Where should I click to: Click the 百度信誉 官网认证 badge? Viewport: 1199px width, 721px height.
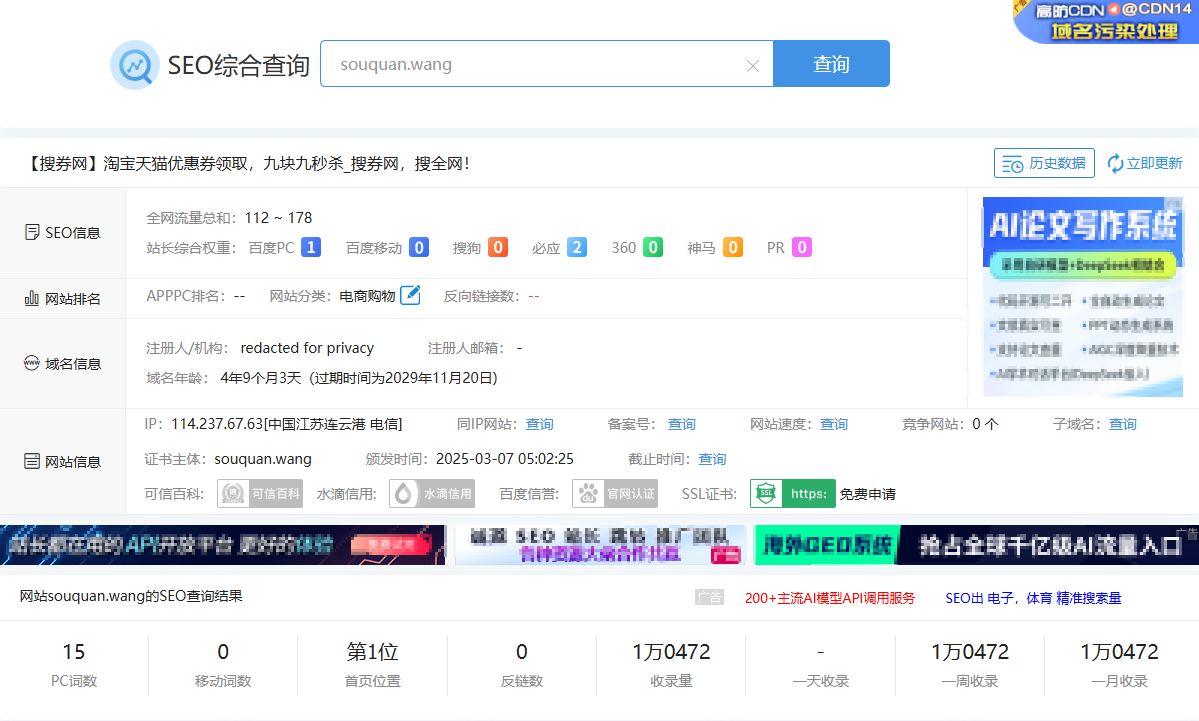tap(615, 493)
